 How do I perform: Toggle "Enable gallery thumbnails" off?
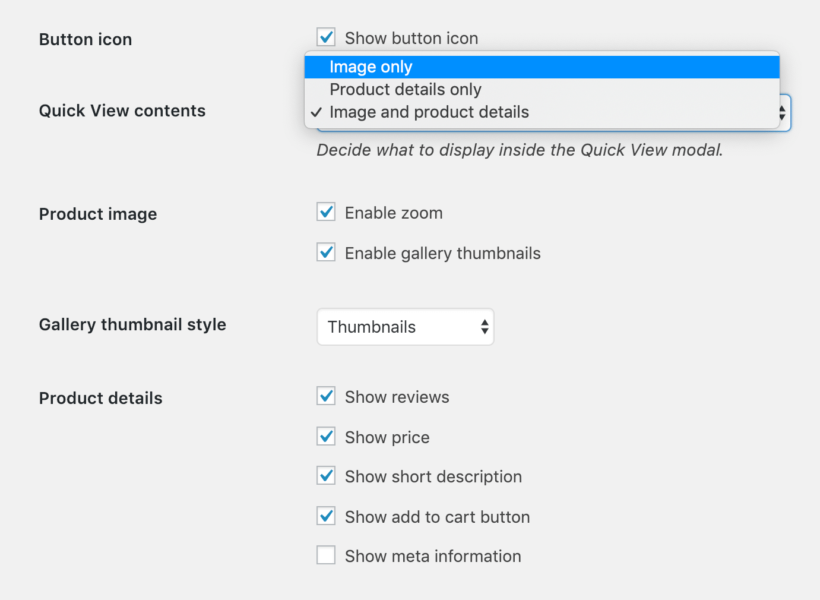(x=325, y=252)
